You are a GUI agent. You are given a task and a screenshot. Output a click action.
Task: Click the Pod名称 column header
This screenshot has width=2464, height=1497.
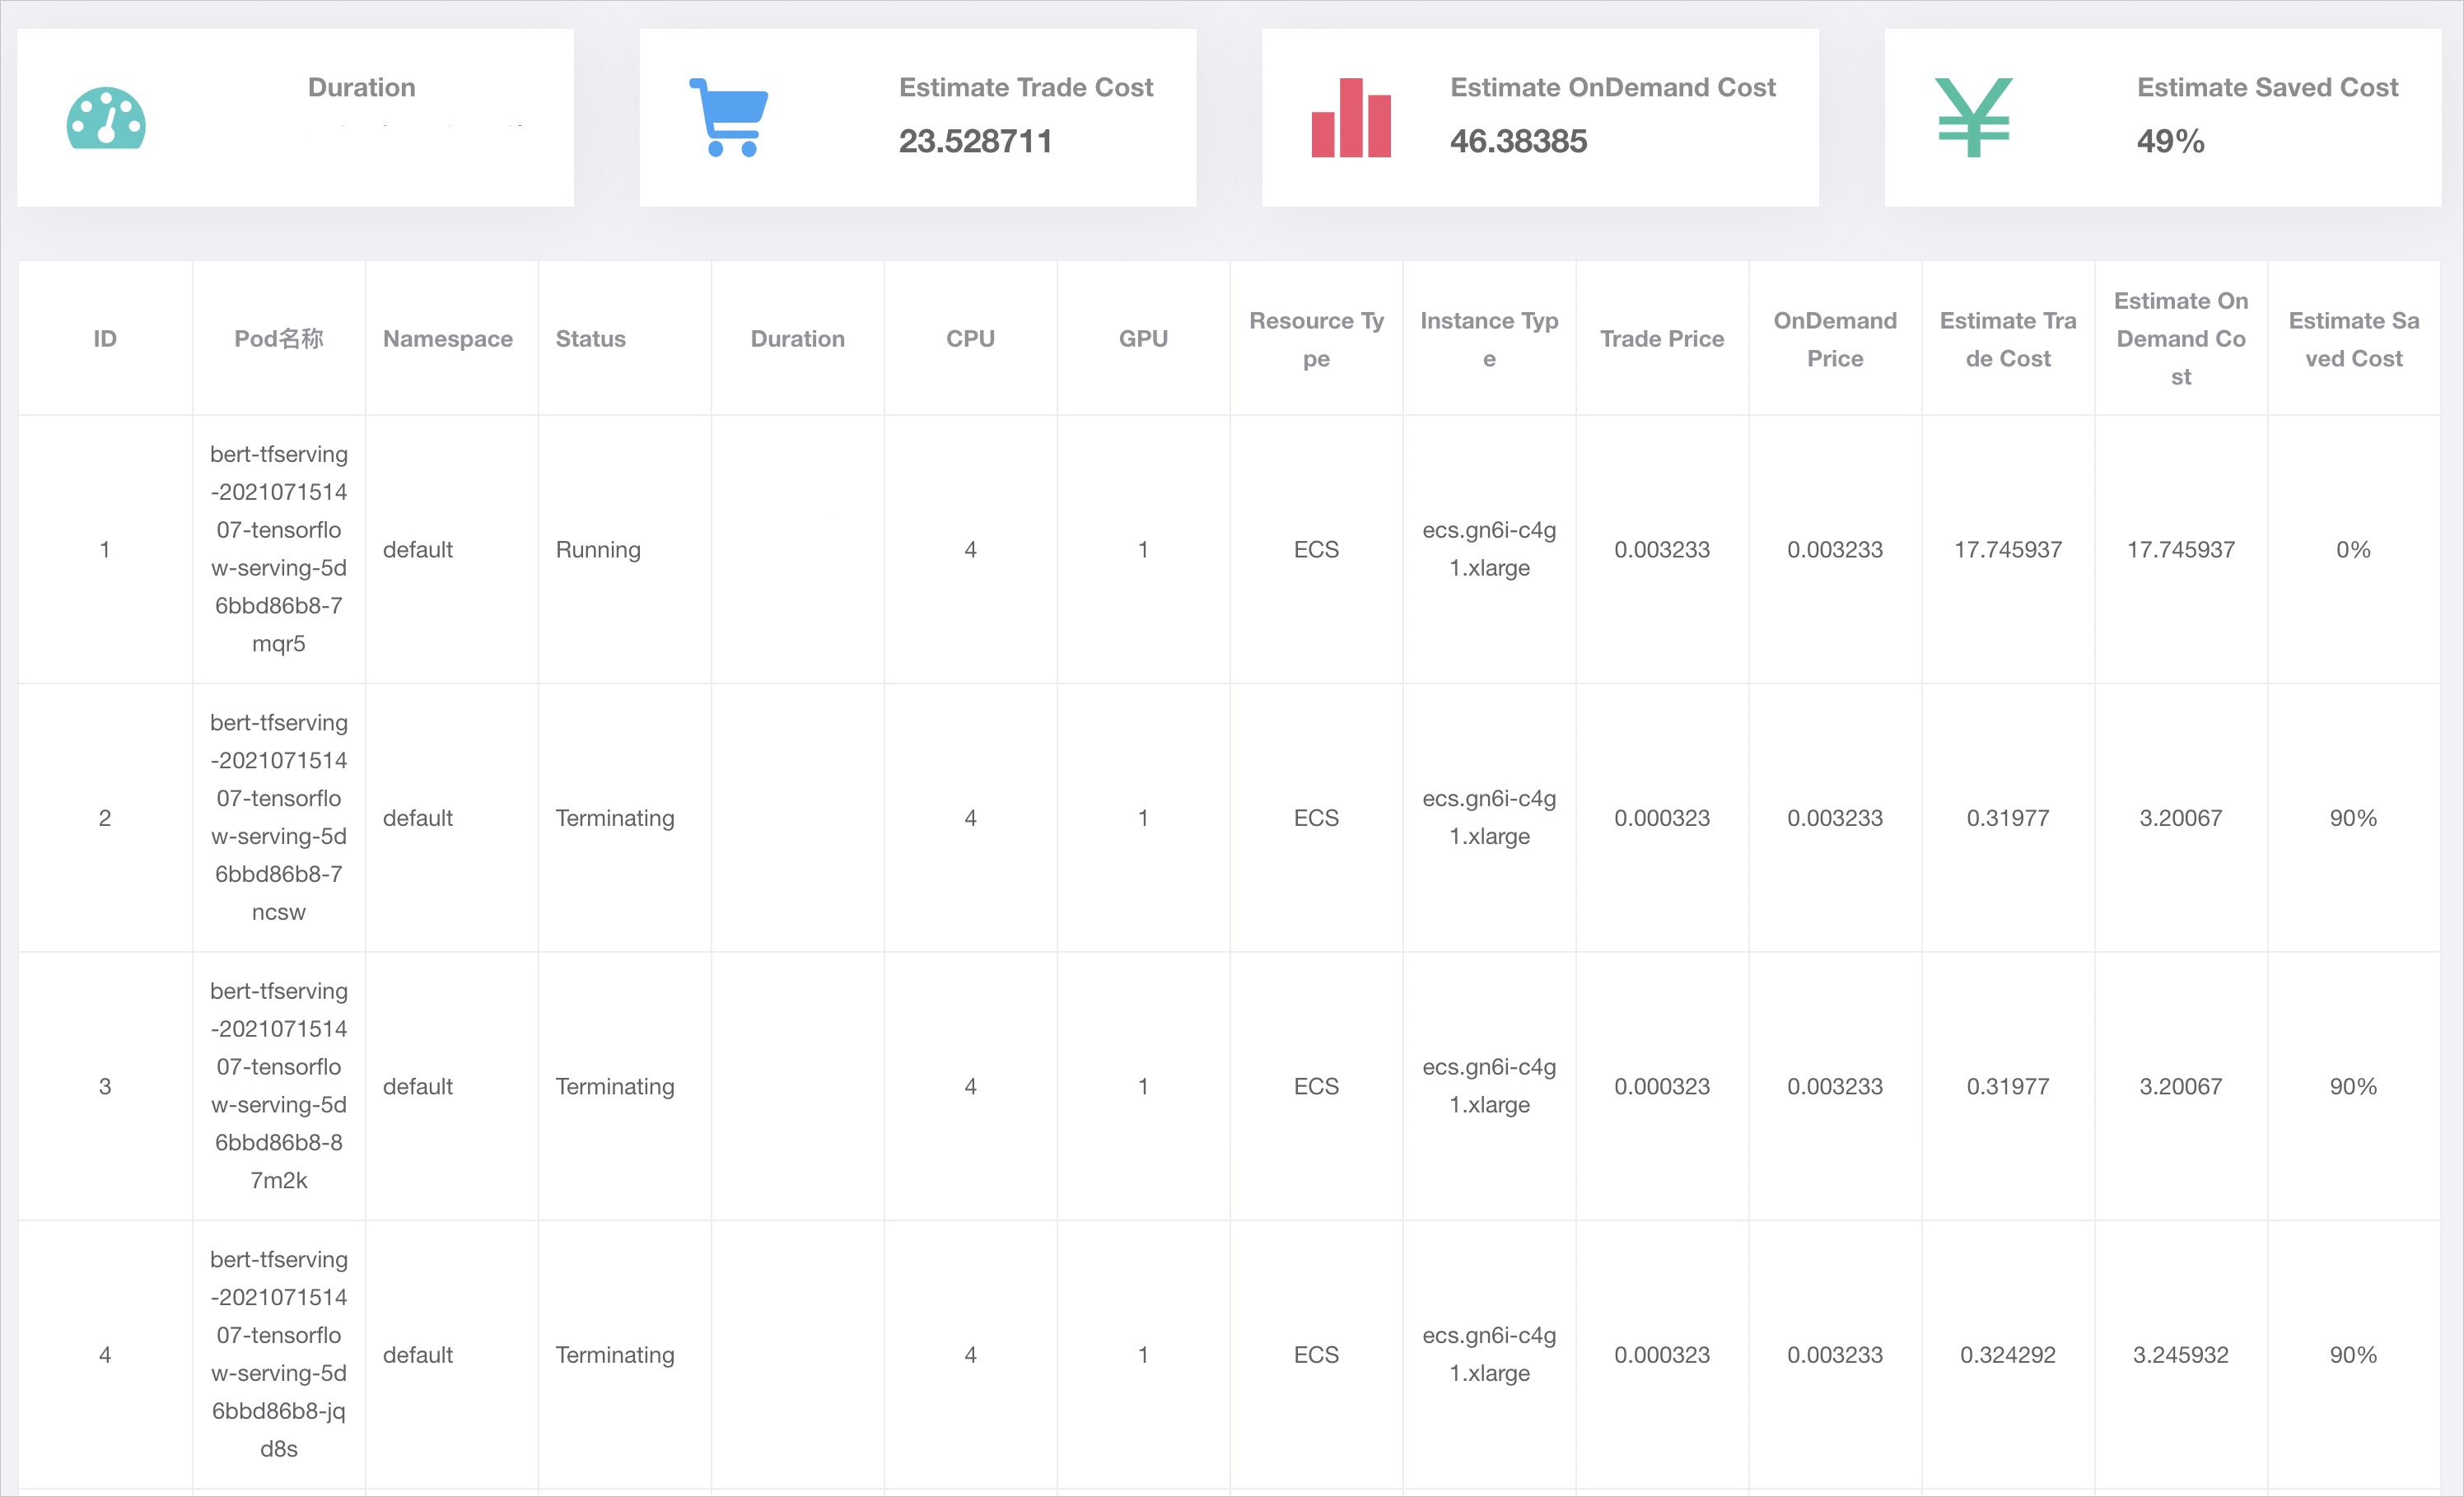point(278,339)
